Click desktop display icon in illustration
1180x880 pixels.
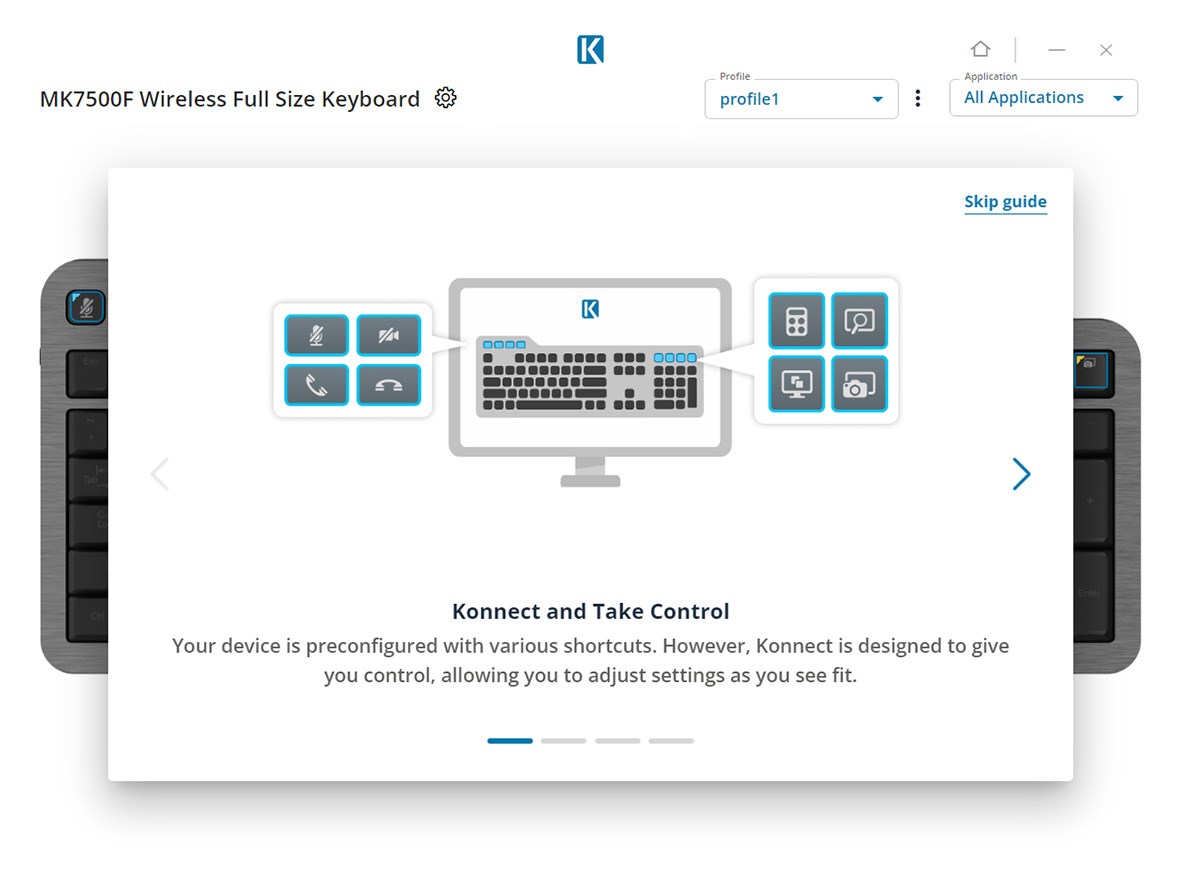796,384
